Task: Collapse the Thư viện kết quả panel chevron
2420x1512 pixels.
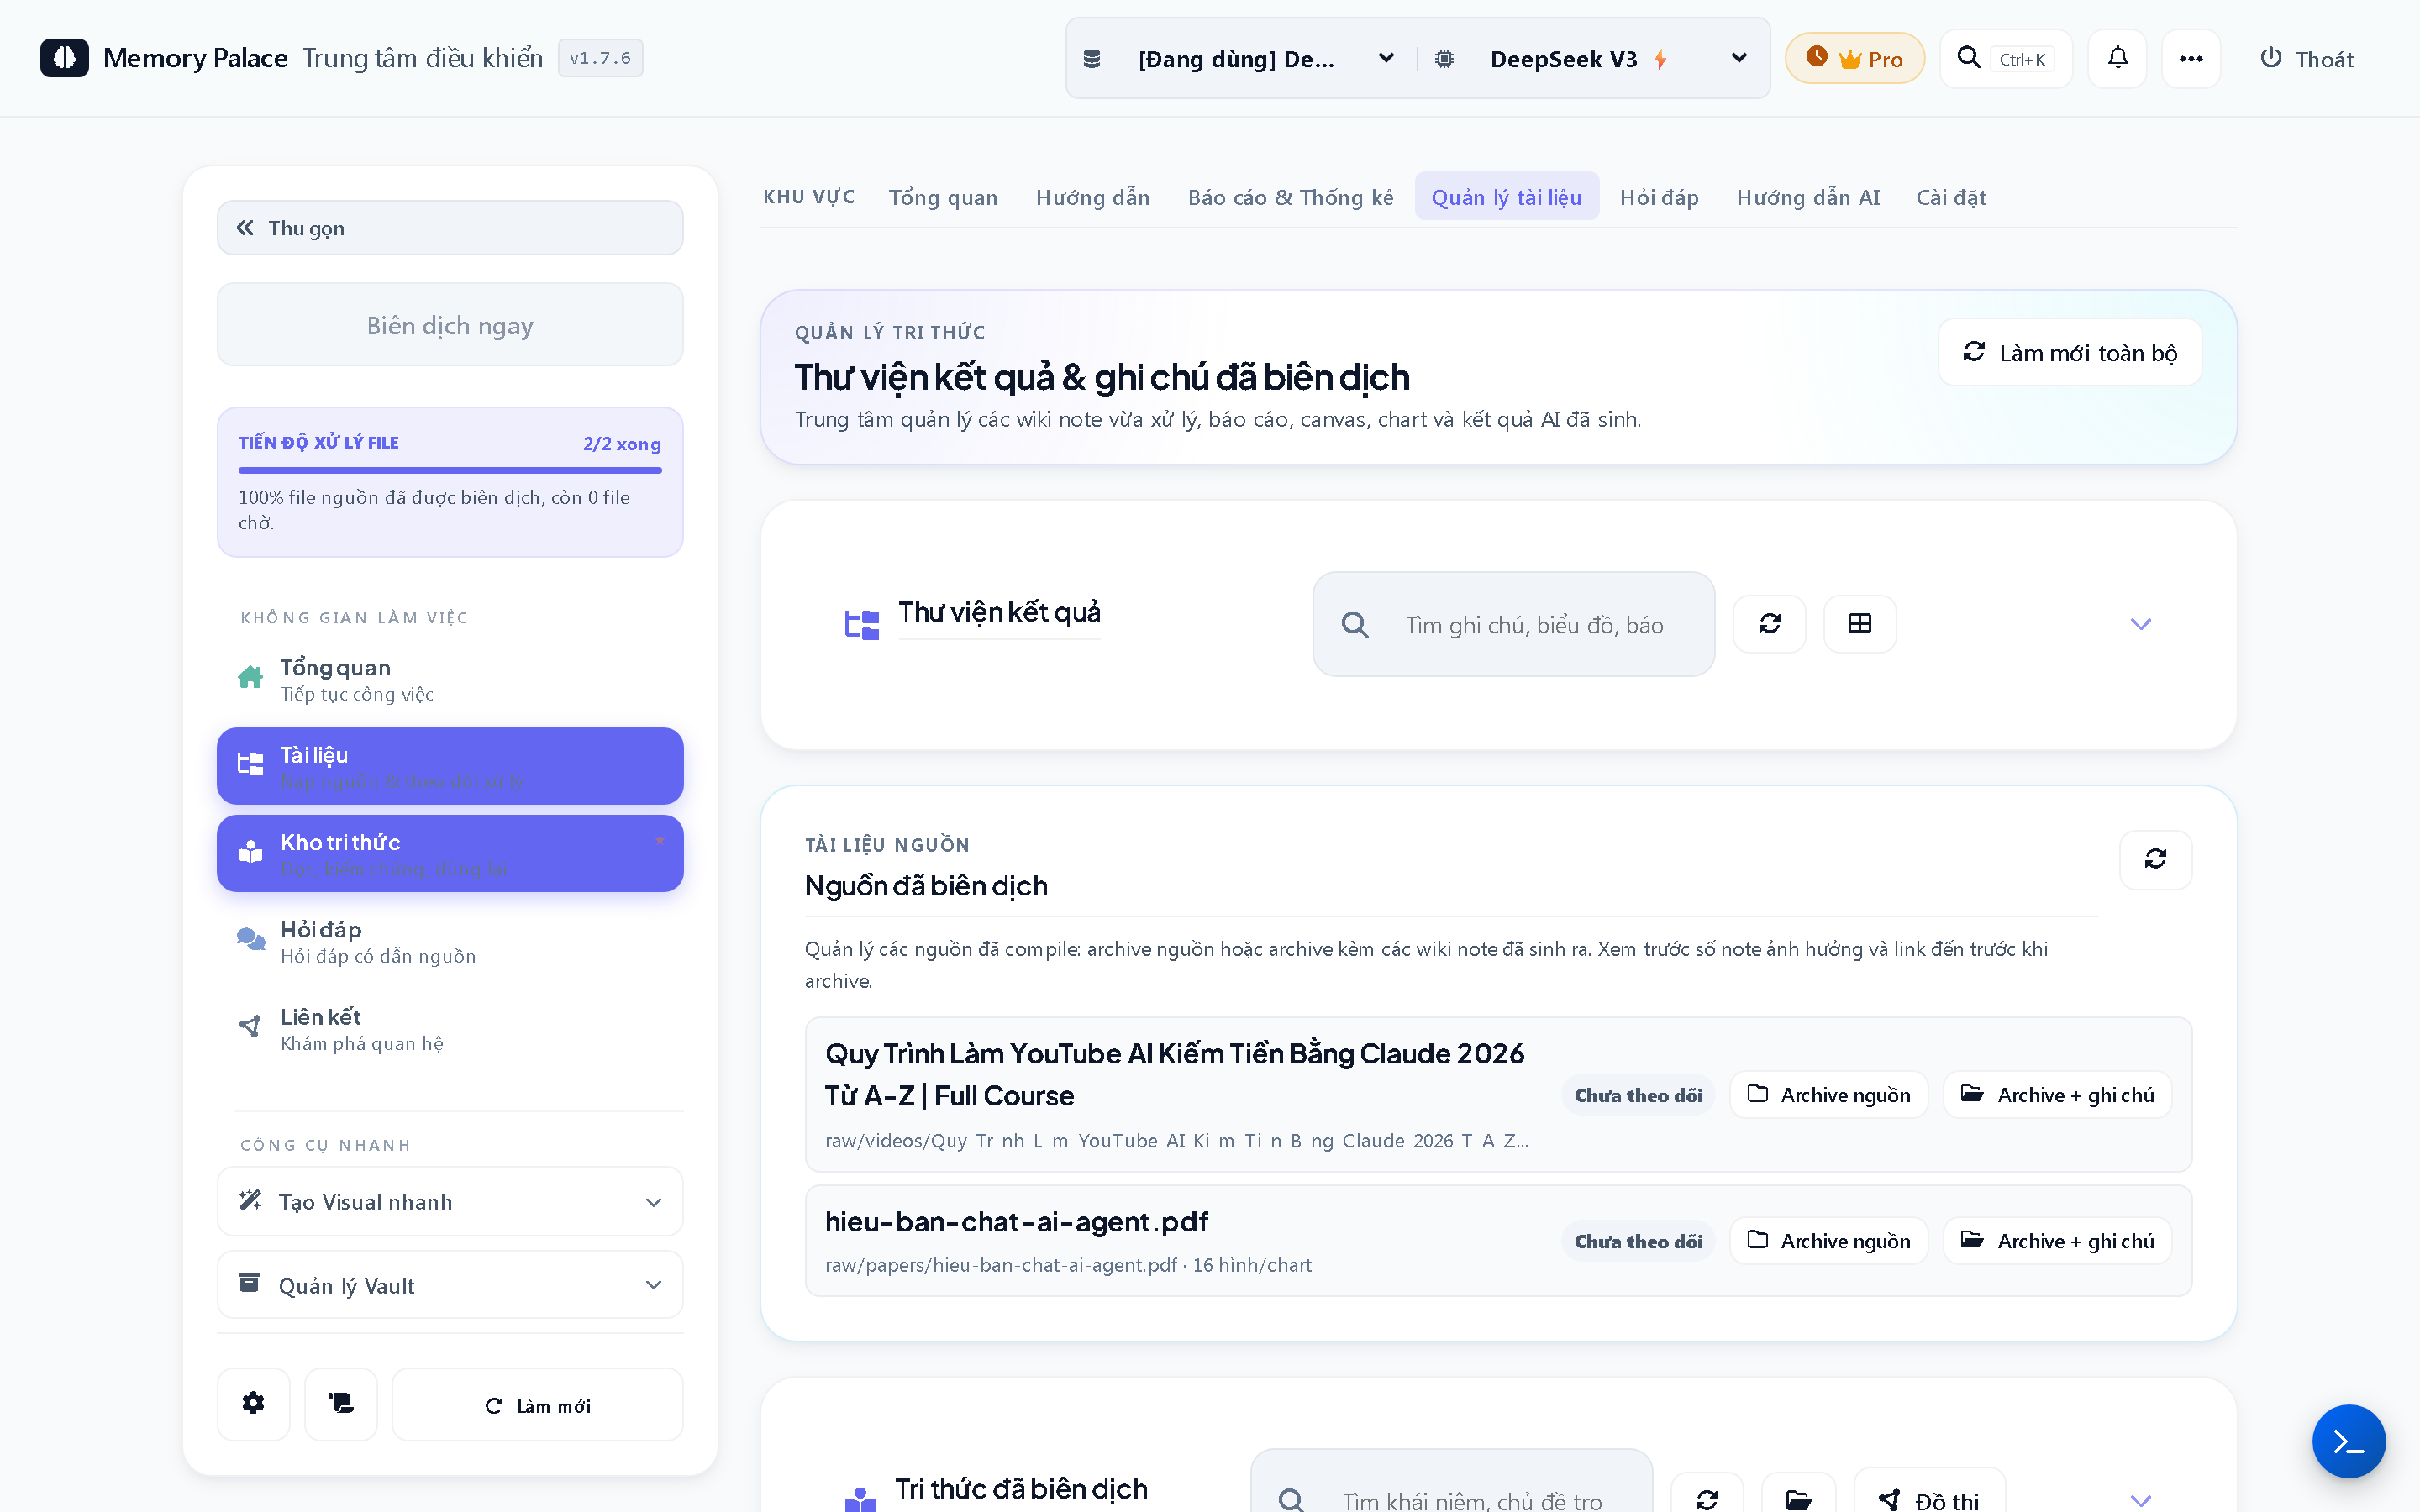Action: pos(2140,624)
